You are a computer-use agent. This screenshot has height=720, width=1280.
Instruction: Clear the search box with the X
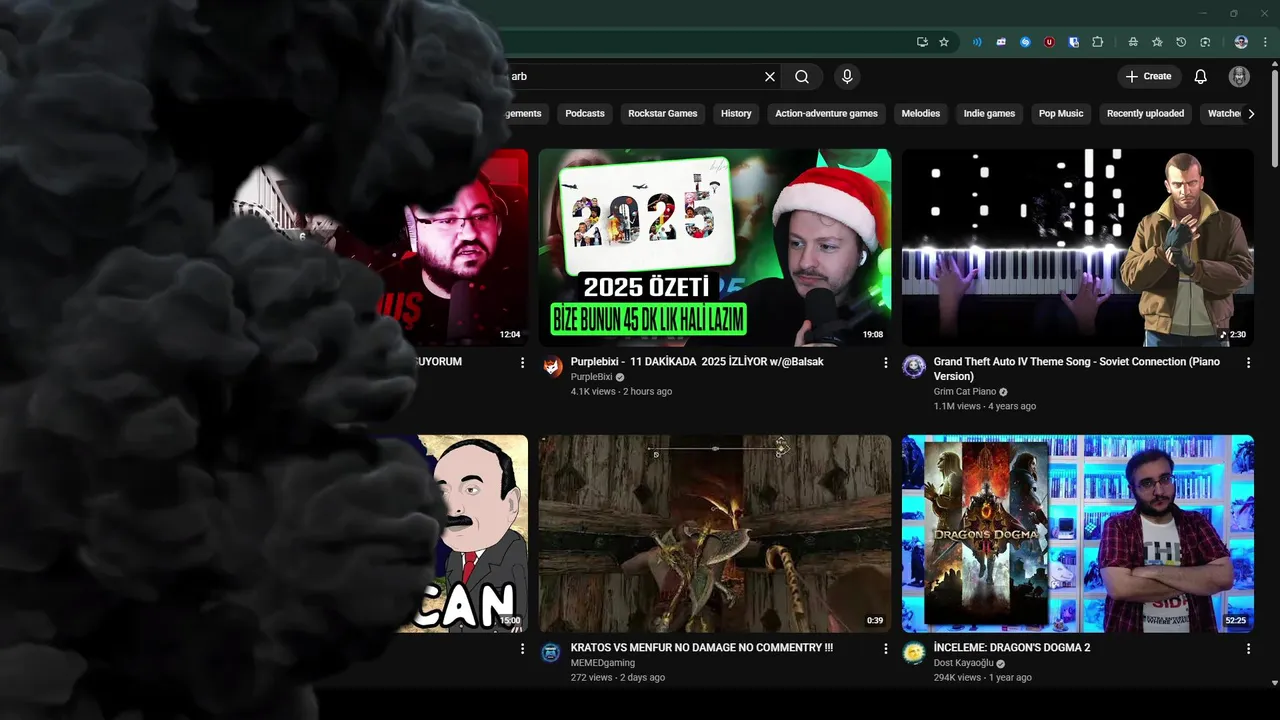(770, 76)
